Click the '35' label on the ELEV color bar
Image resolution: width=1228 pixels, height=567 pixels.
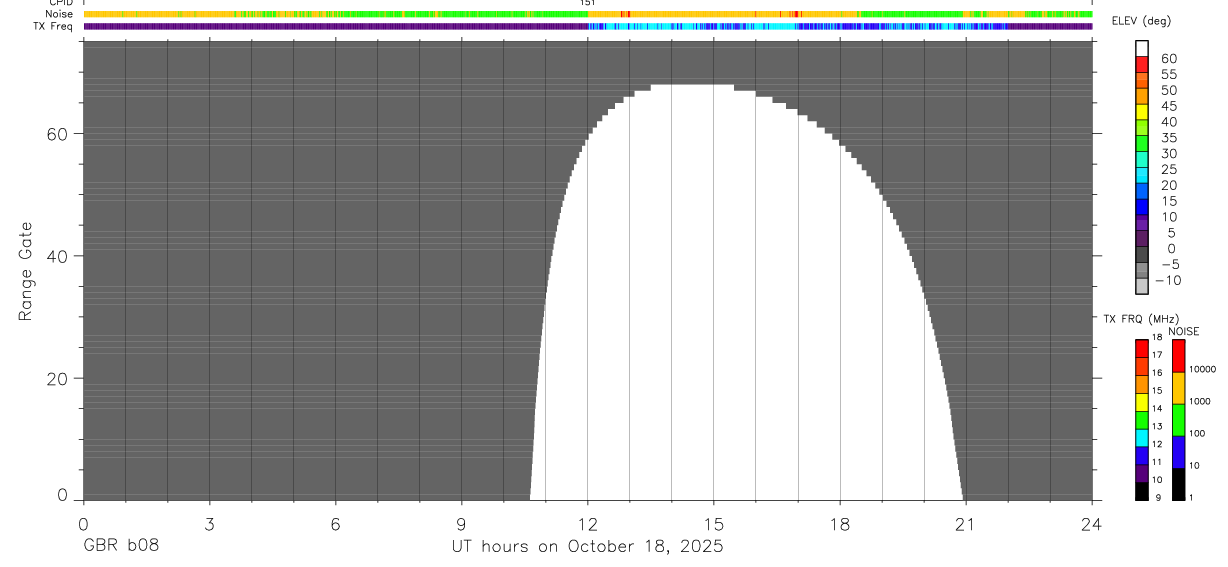pos(1169,138)
